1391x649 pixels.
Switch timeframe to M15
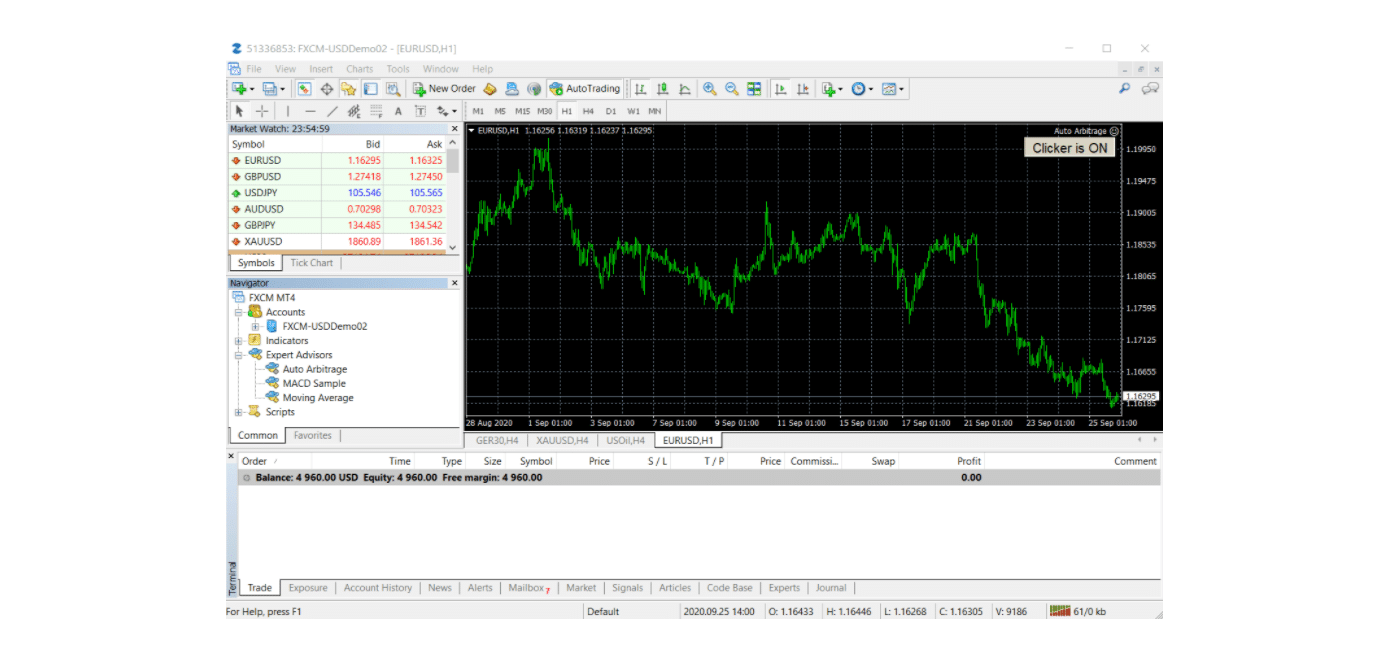tap(522, 111)
